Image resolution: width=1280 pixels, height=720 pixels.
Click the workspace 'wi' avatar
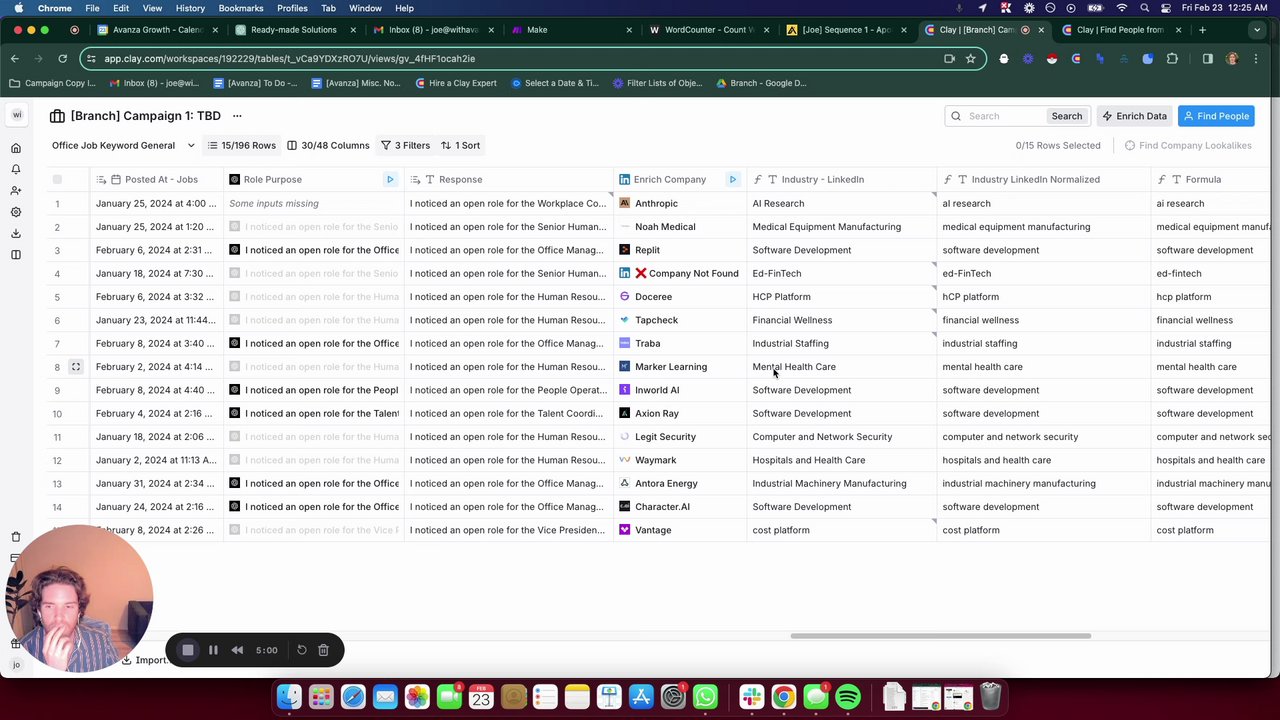click(x=16, y=115)
